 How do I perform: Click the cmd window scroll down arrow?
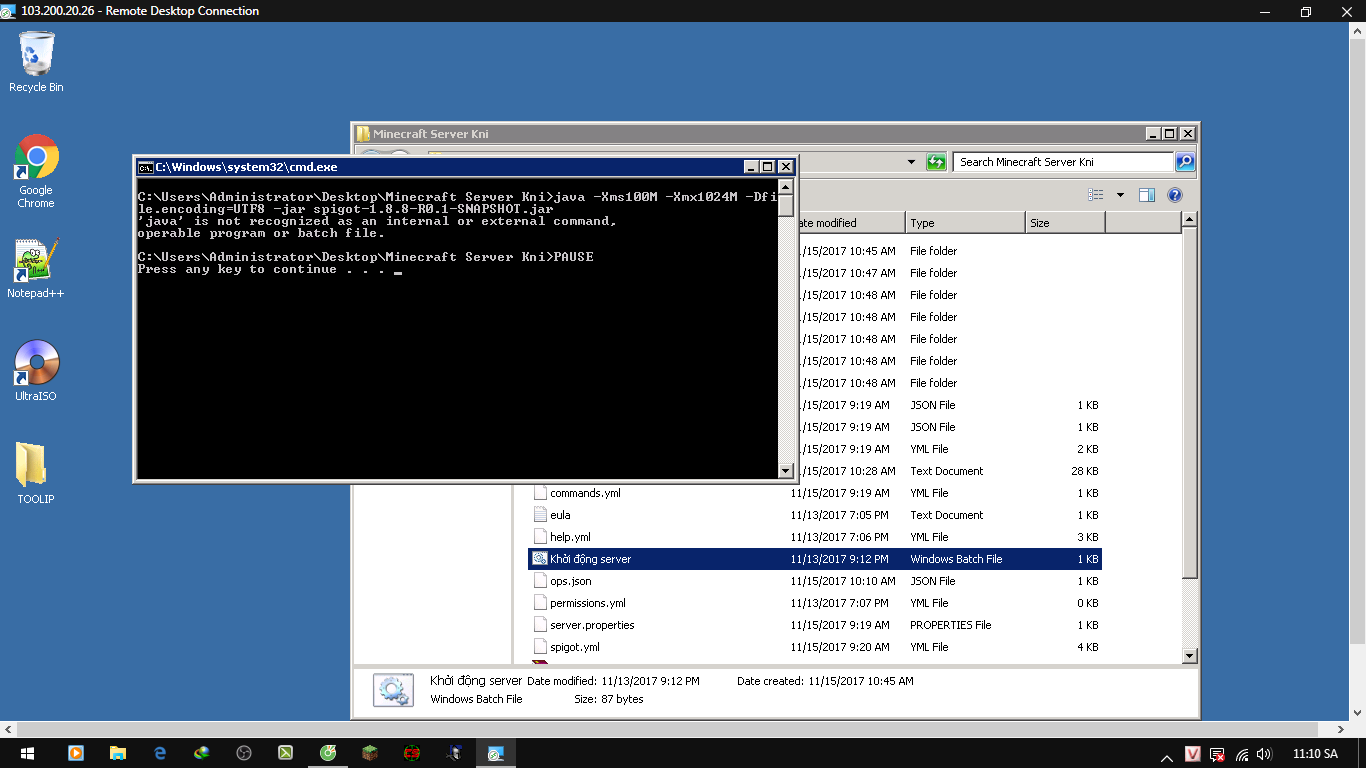785,471
